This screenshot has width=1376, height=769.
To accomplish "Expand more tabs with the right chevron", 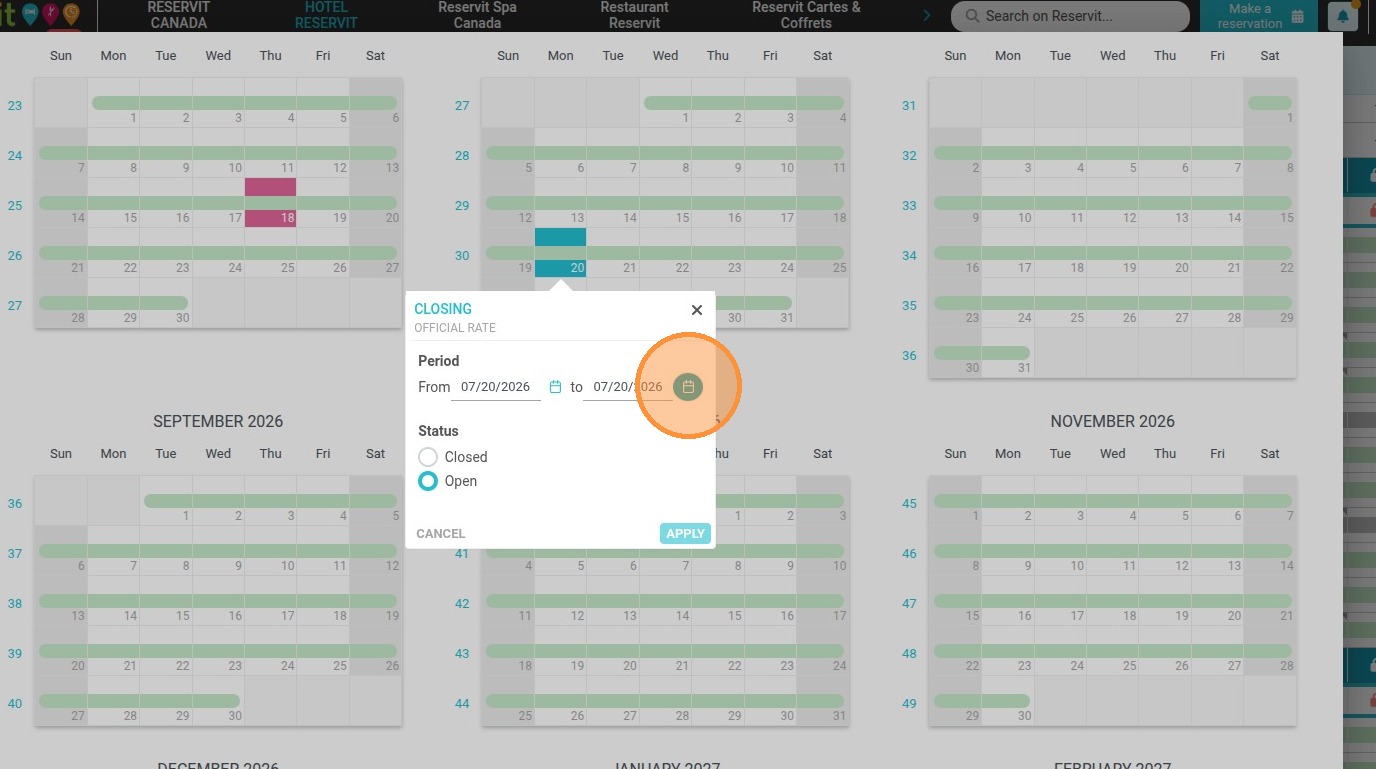I will (927, 15).
